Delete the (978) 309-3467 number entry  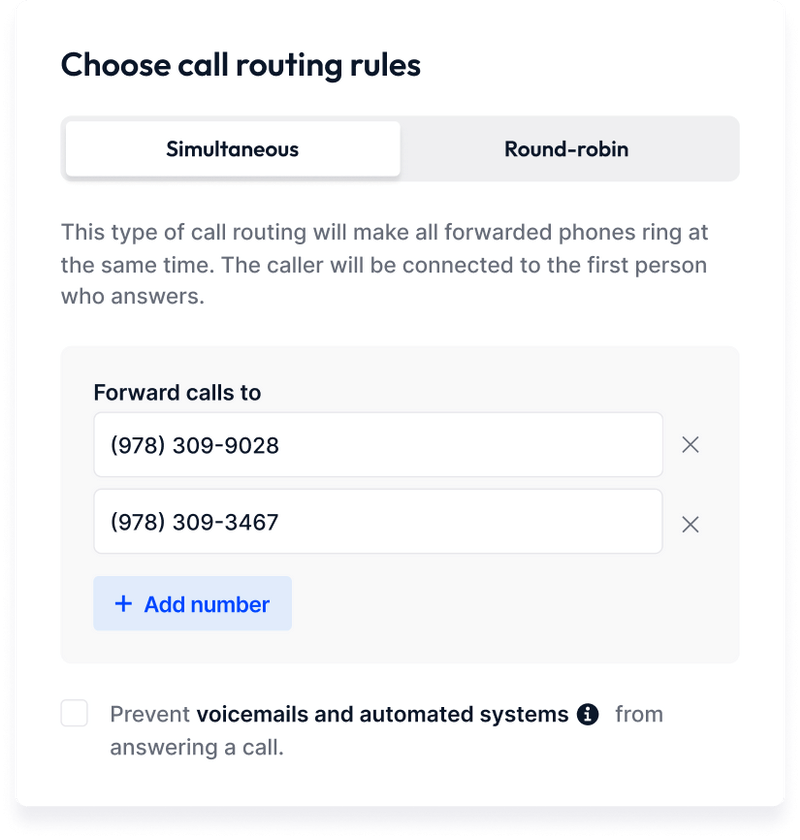(690, 523)
